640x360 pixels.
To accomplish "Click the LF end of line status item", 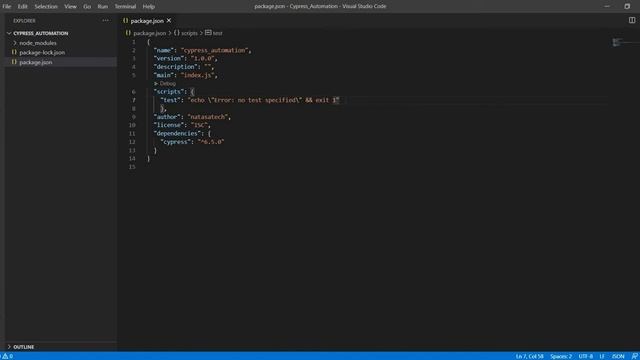I will [602, 356].
